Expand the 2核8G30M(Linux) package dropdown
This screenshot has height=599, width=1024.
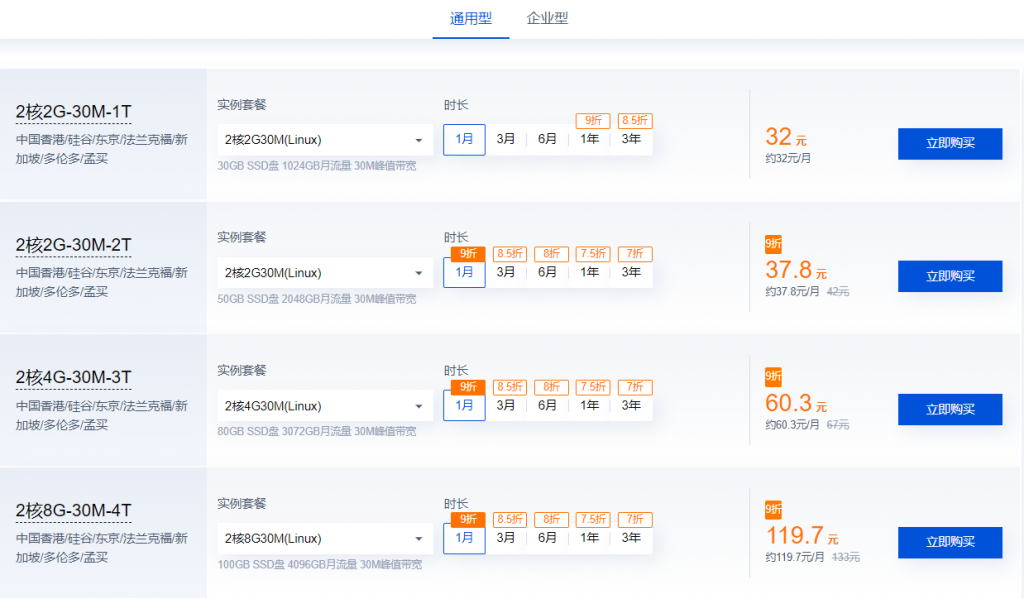click(324, 539)
